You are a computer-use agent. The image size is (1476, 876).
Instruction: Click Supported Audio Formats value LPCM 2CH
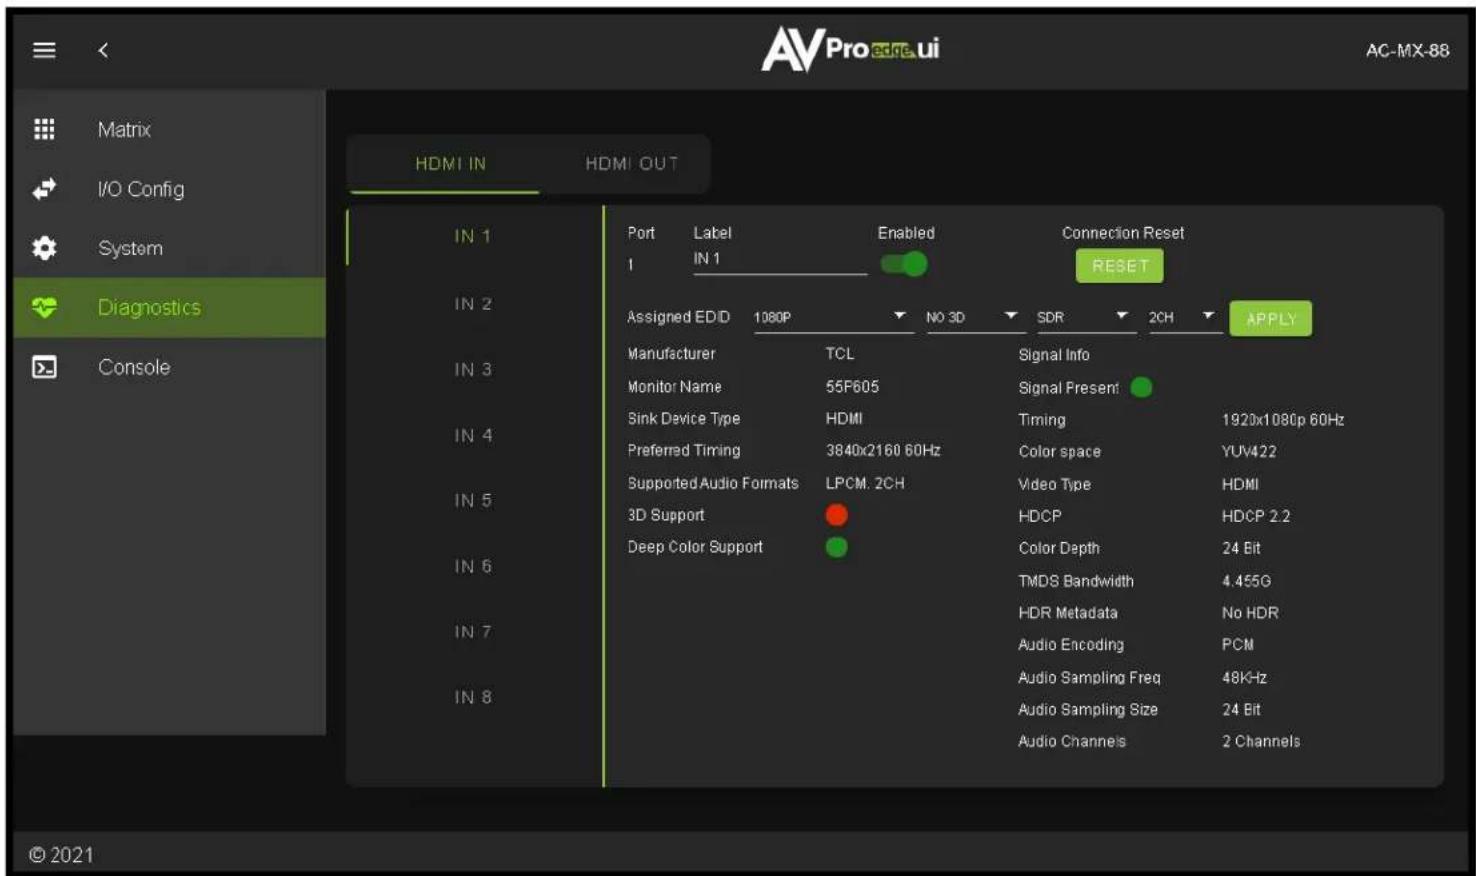[x=865, y=483]
